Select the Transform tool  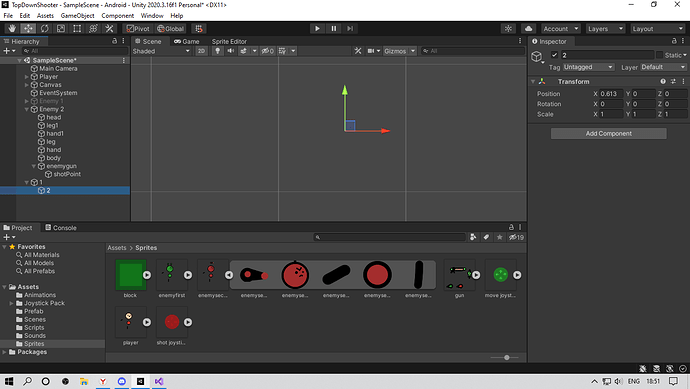pos(93,29)
